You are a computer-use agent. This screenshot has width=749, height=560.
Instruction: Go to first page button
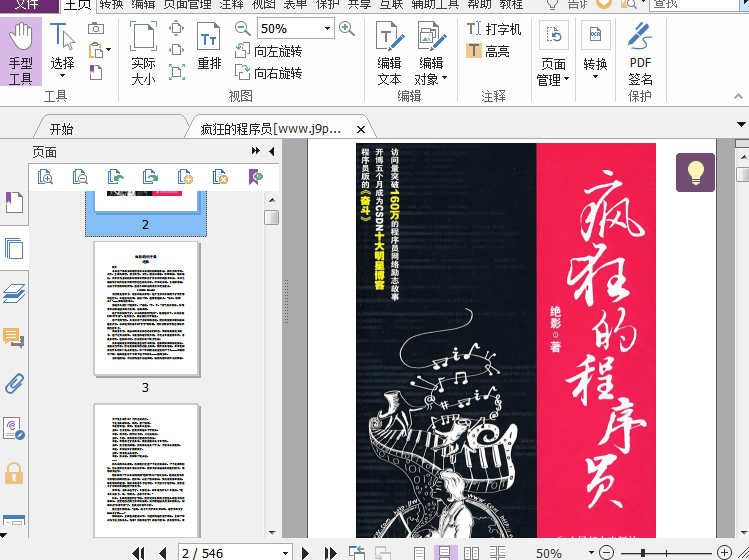click(x=138, y=553)
